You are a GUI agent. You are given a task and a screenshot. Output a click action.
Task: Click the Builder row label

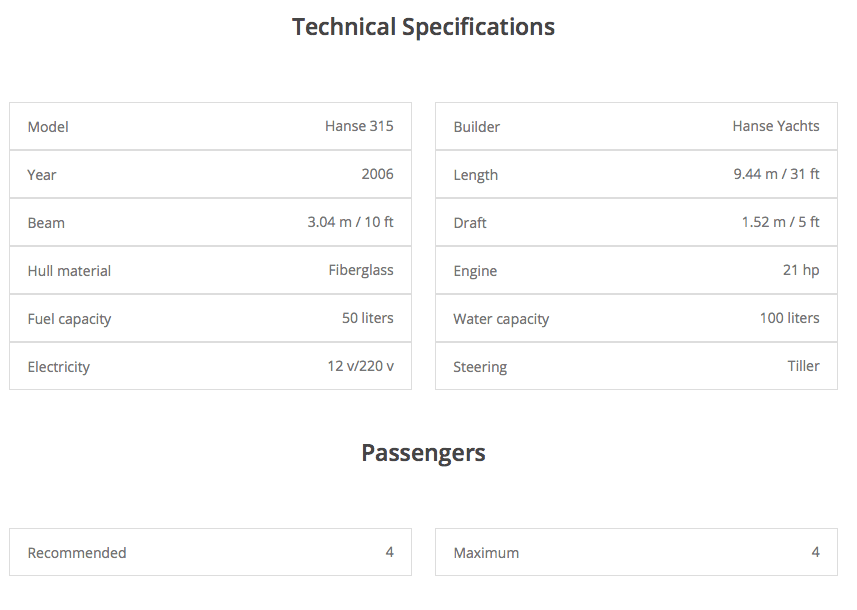point(476,127)
